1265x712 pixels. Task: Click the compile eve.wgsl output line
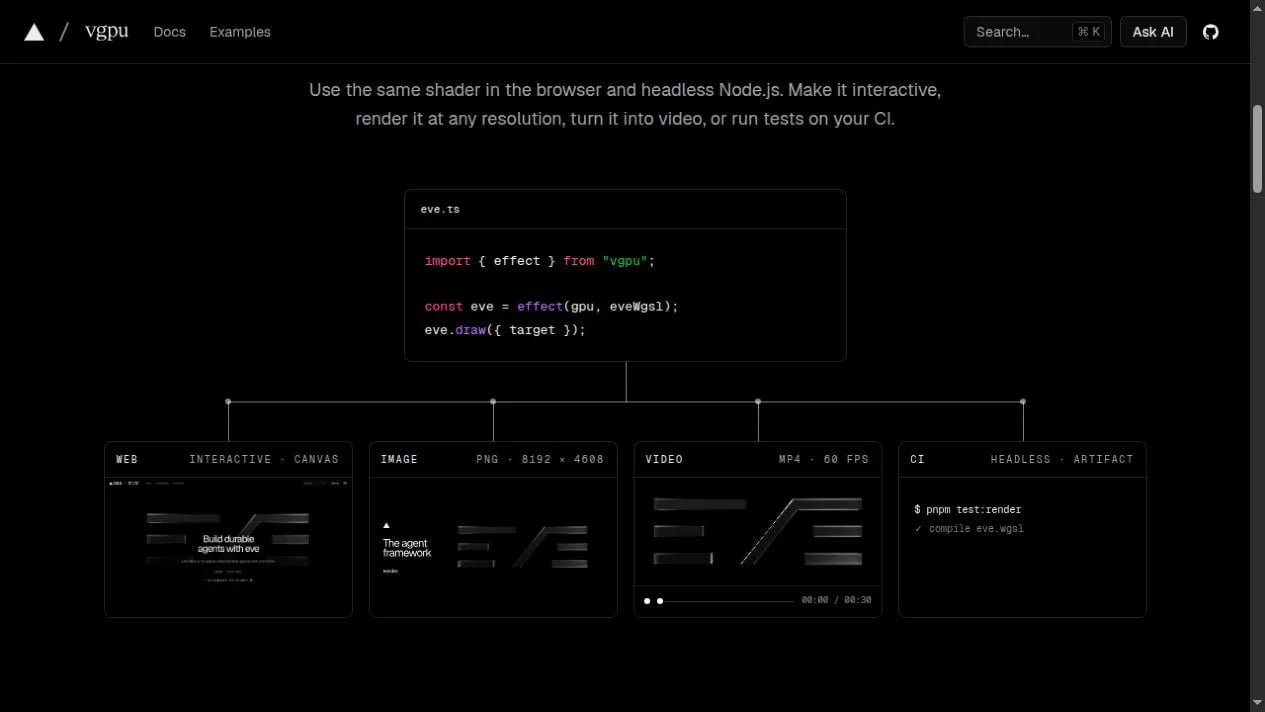969,529
